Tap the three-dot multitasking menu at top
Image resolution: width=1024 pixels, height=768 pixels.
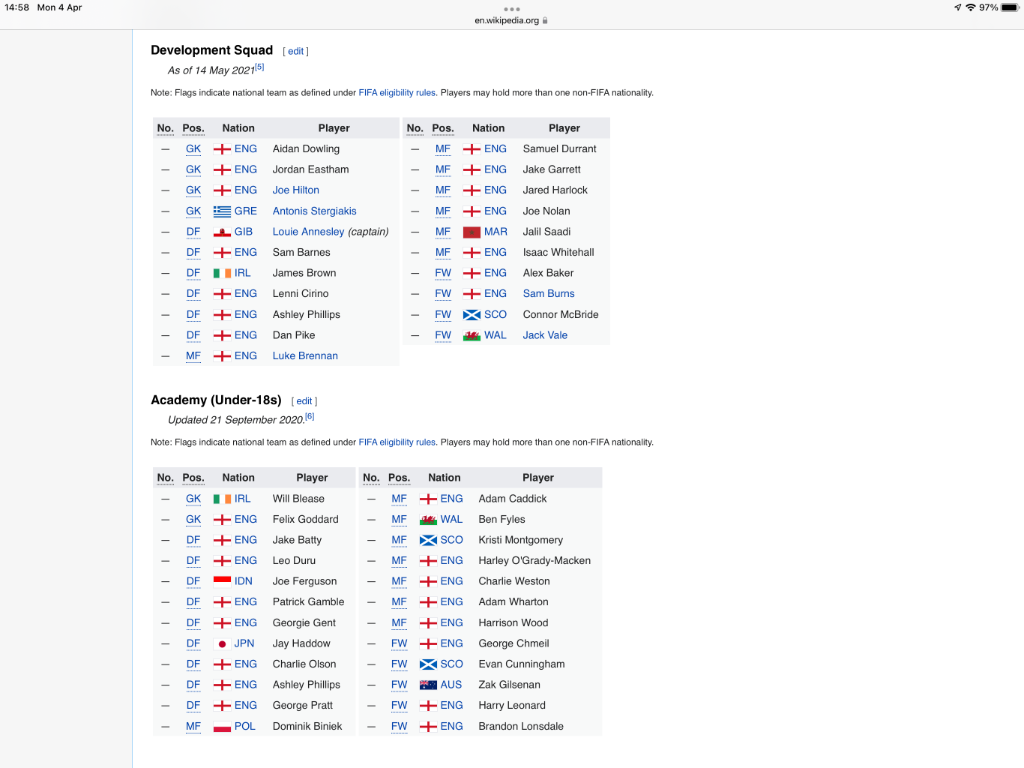[x=512, y=9]
